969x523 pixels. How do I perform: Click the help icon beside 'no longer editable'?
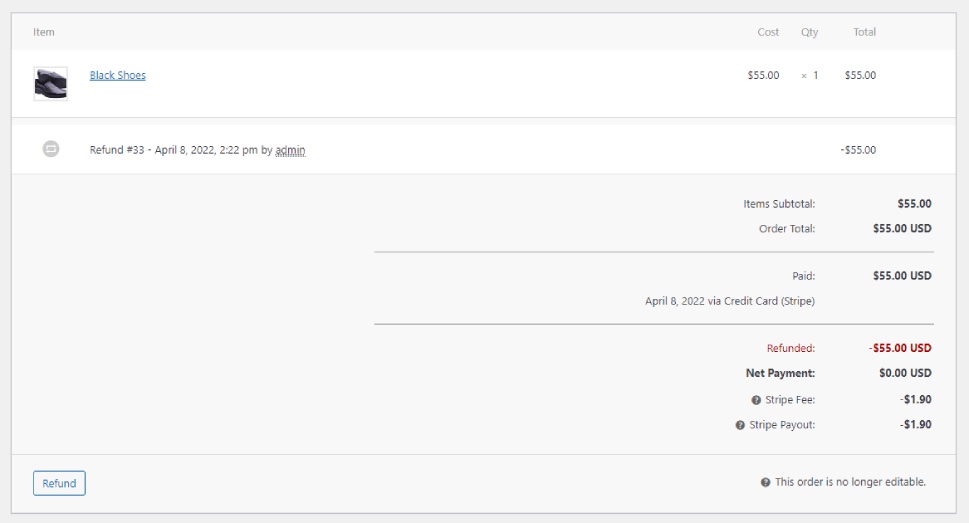pos(765,482)
